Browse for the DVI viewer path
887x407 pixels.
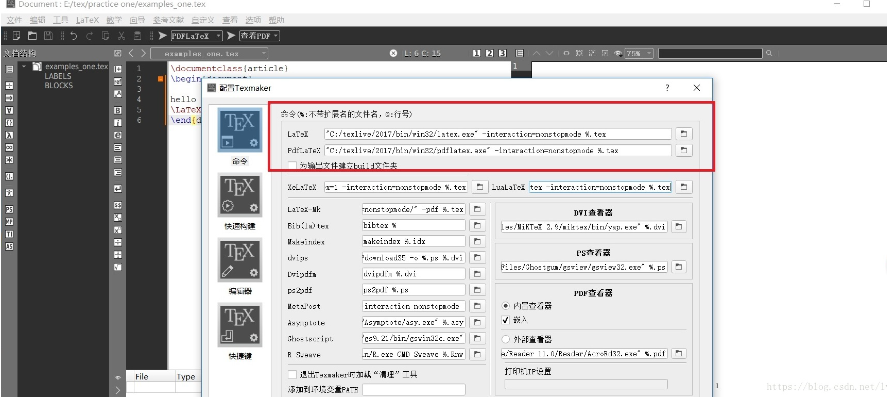coord(679,226)
